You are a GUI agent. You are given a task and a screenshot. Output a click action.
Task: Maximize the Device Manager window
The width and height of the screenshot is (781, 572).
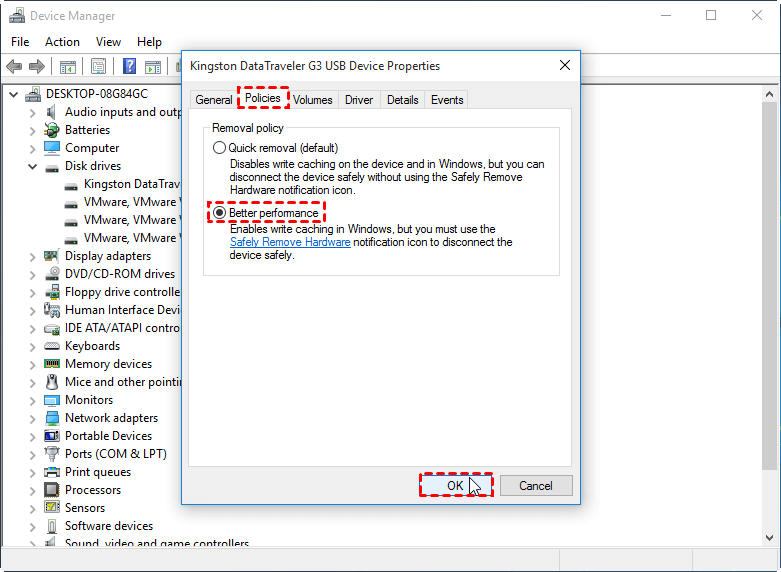[x=711, y=15]
